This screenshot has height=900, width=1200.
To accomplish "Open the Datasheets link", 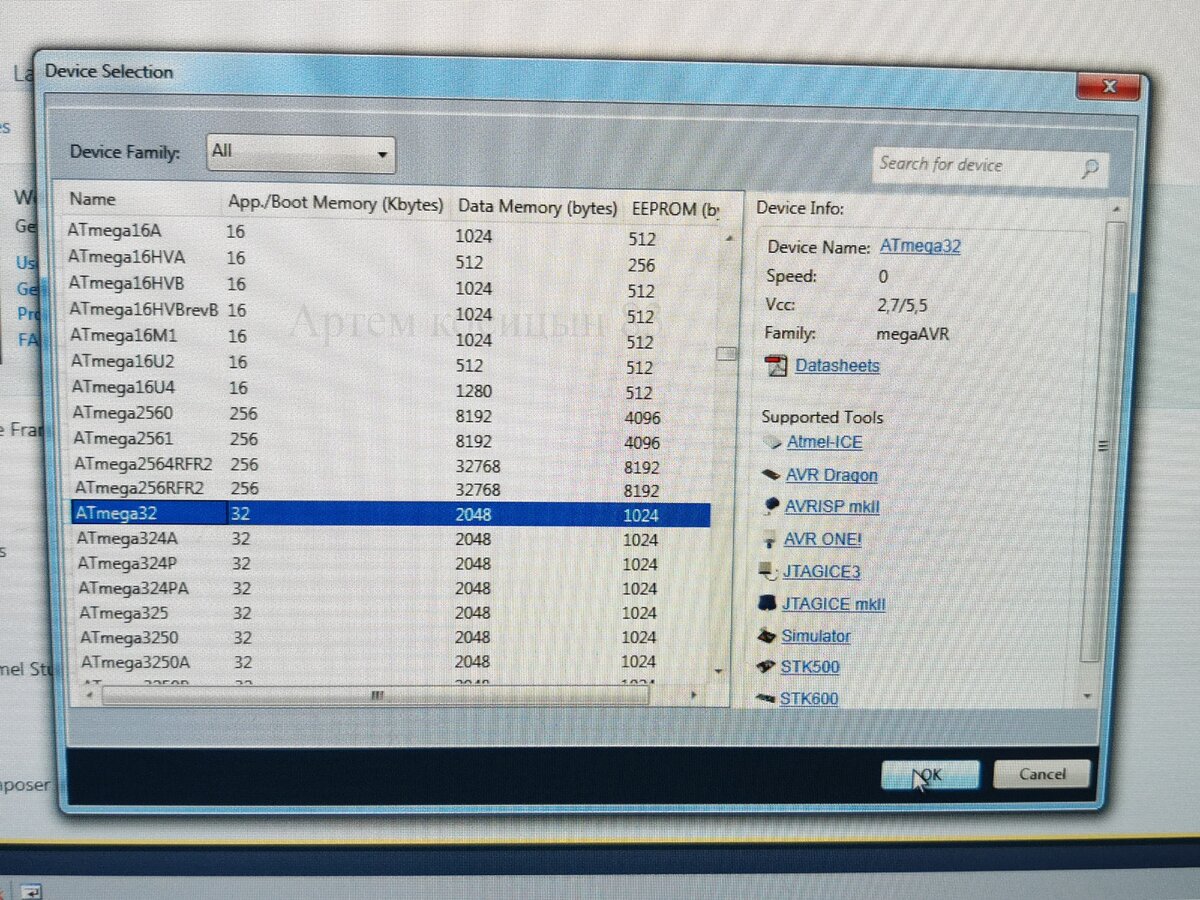I will 837,365.
